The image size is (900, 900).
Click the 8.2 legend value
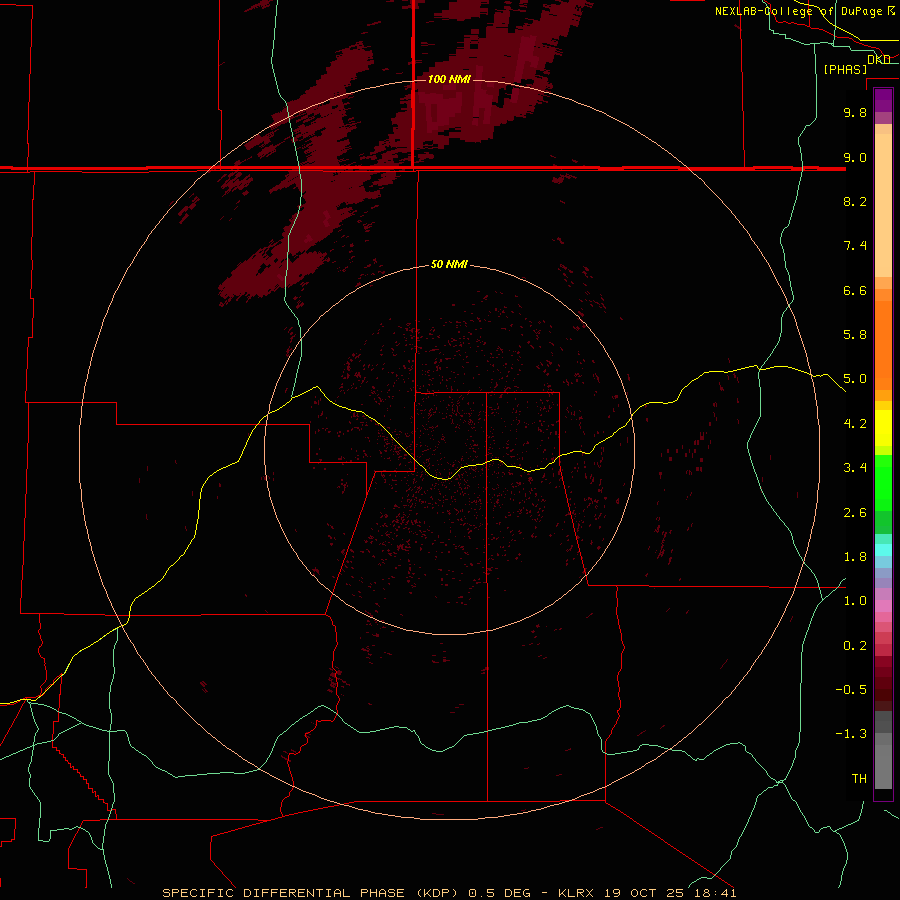(x=855, y=201)
